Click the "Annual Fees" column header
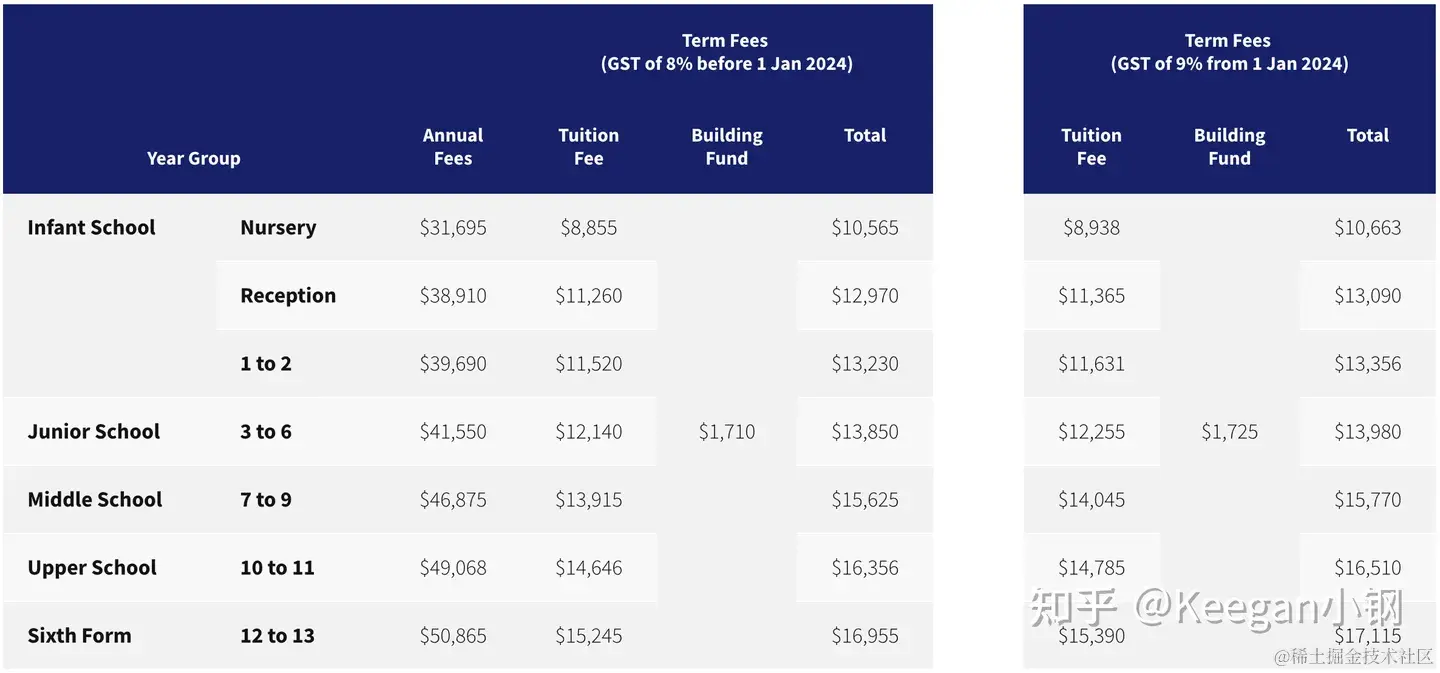The image size is (1440, 673). coord(452,147)
